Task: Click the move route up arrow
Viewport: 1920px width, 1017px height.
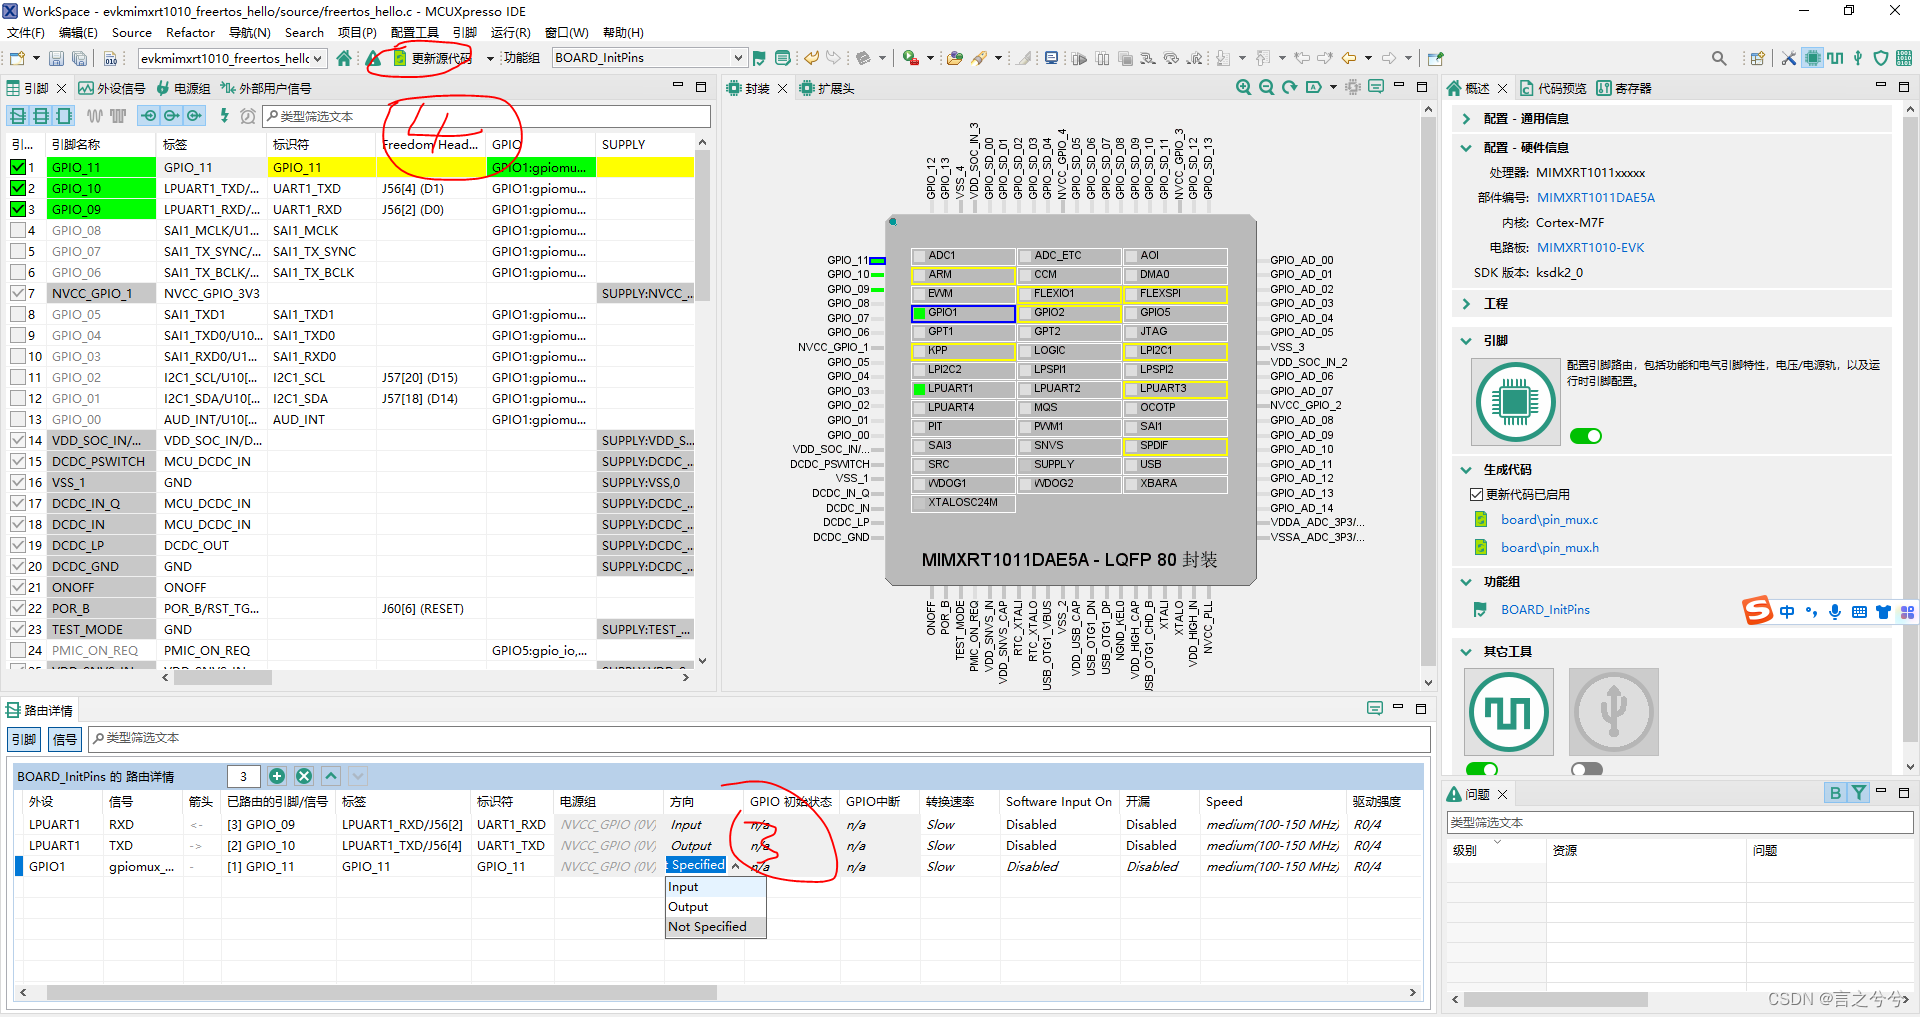Action: [331, 775]
